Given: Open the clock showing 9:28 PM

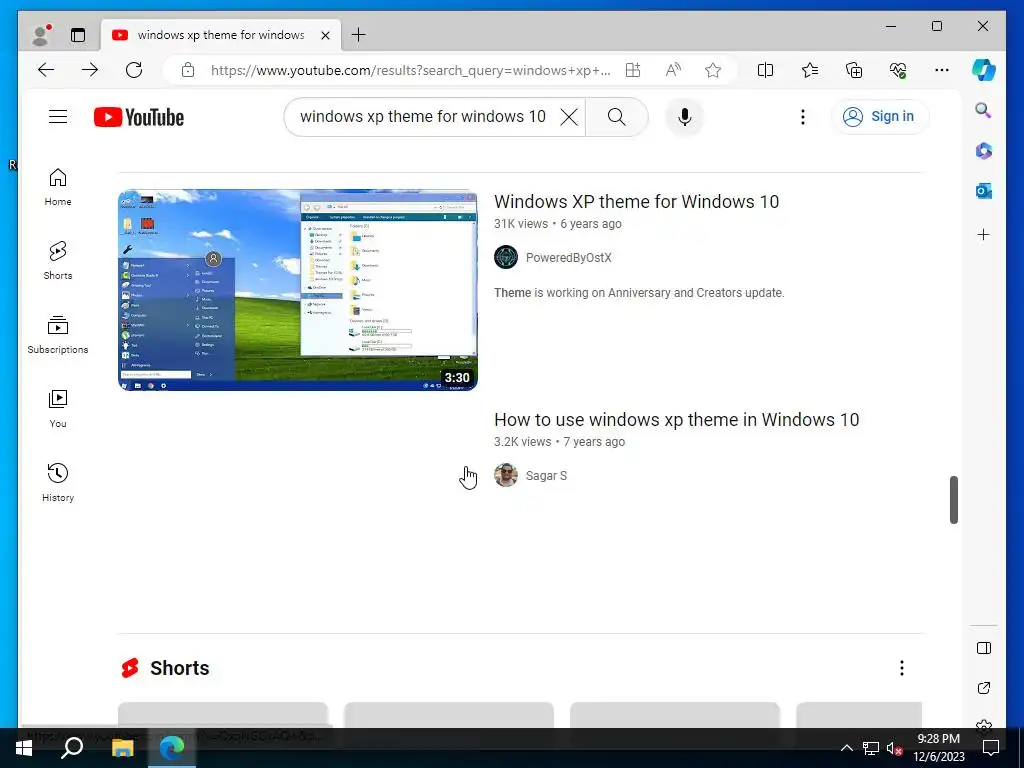Looking at the screenshot, I should pos(938,748).
